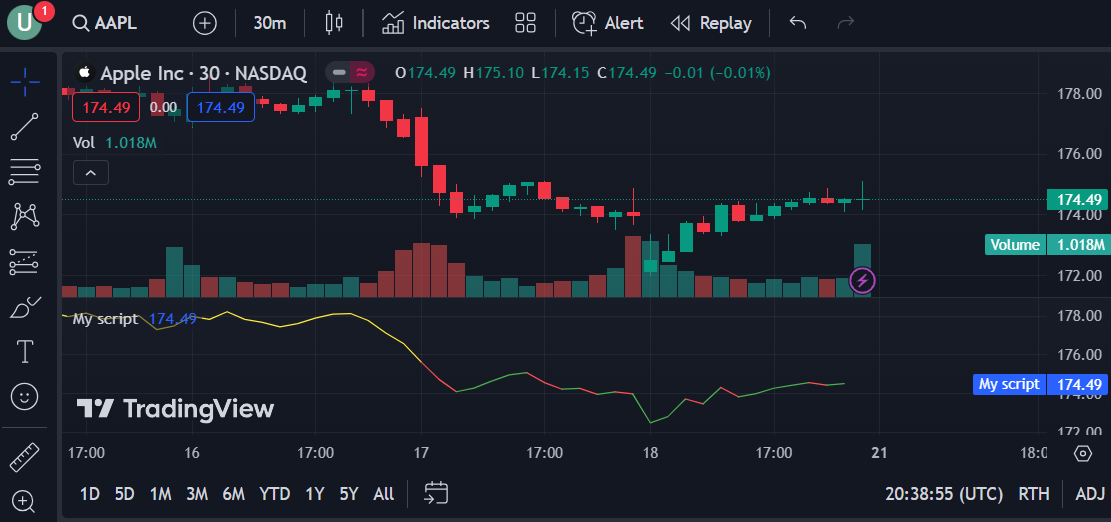Select the brush drawing tool
Screen dimensions: 1111x522
point(25,307)
